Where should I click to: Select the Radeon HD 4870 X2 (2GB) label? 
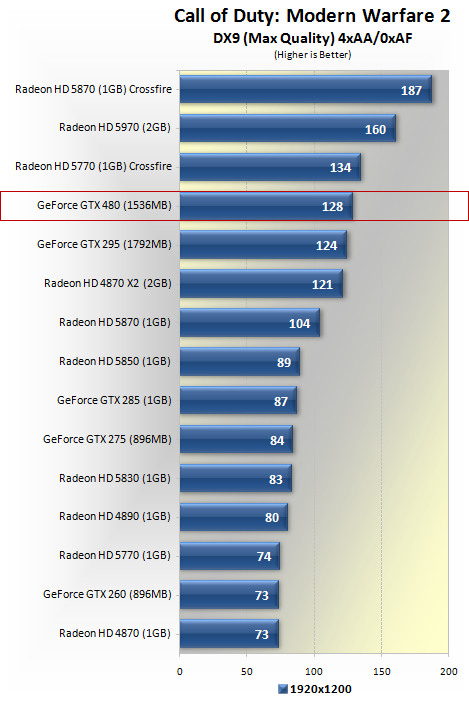point(108,283)
